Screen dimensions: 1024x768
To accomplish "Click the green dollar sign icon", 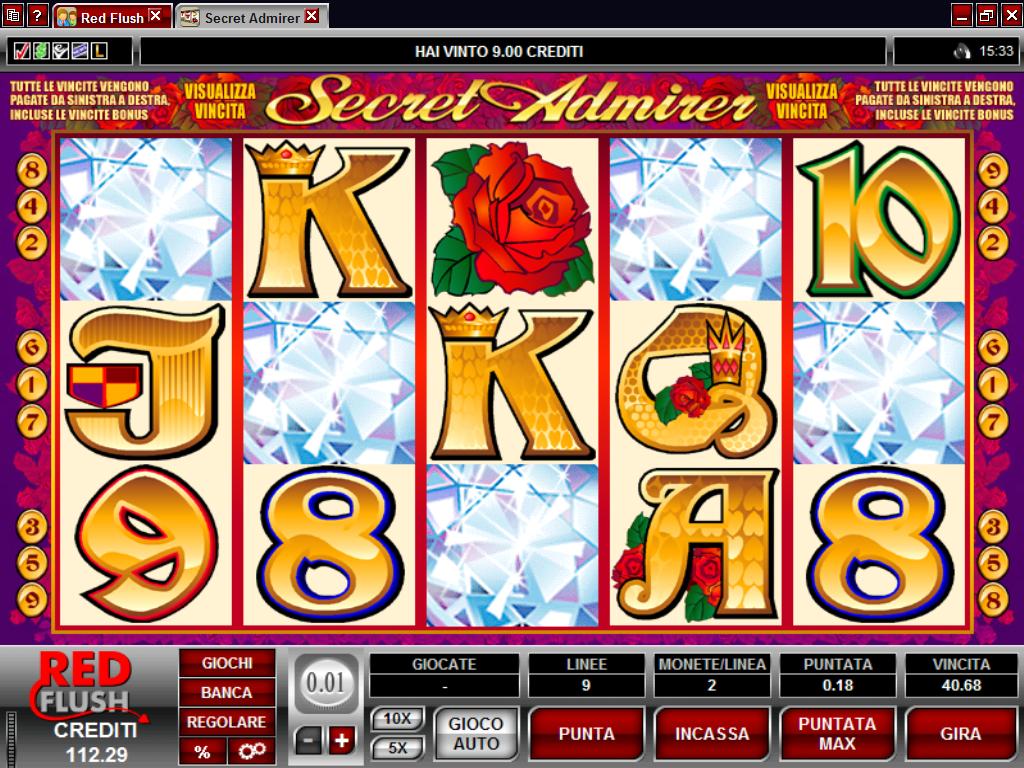I will (40, 51).
